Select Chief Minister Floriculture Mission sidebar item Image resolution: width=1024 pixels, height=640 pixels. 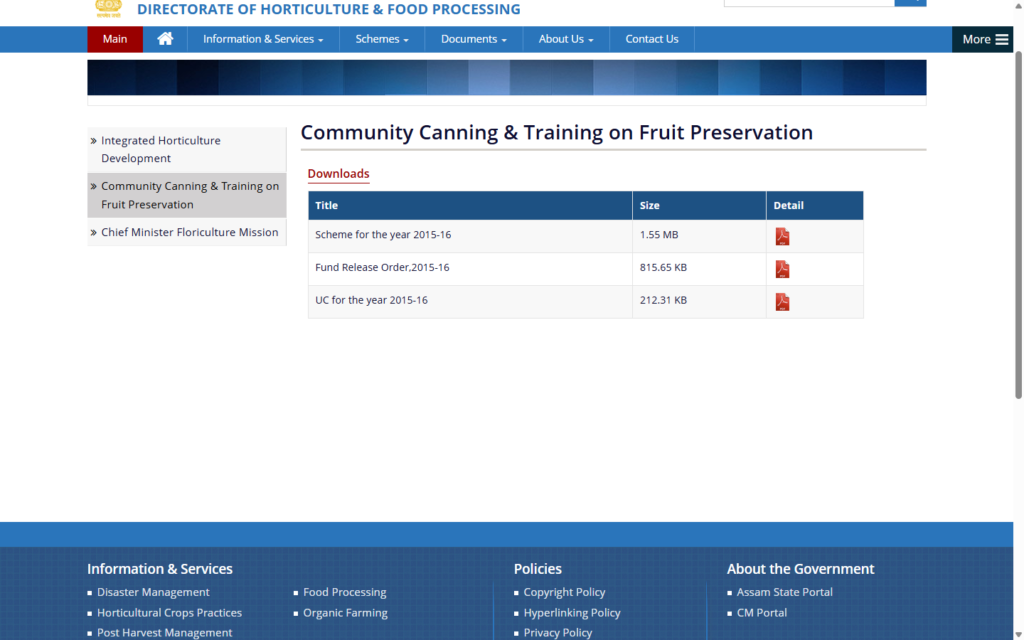click(189, 232)
